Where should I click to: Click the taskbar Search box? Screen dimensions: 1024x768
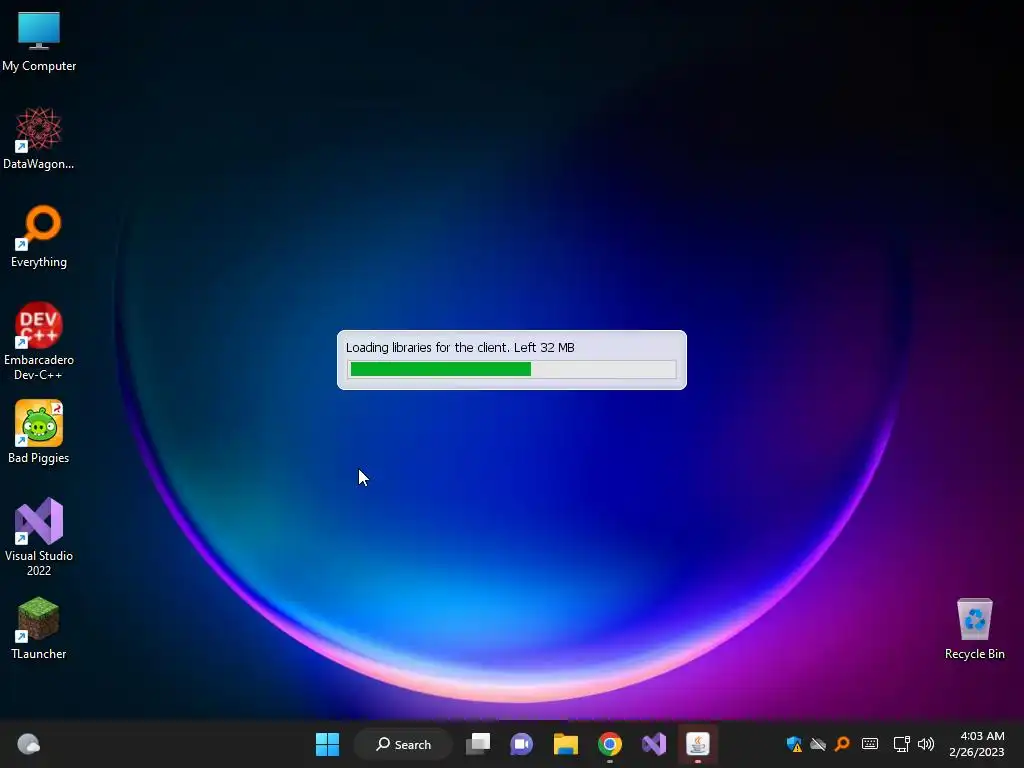pos(403,744)
